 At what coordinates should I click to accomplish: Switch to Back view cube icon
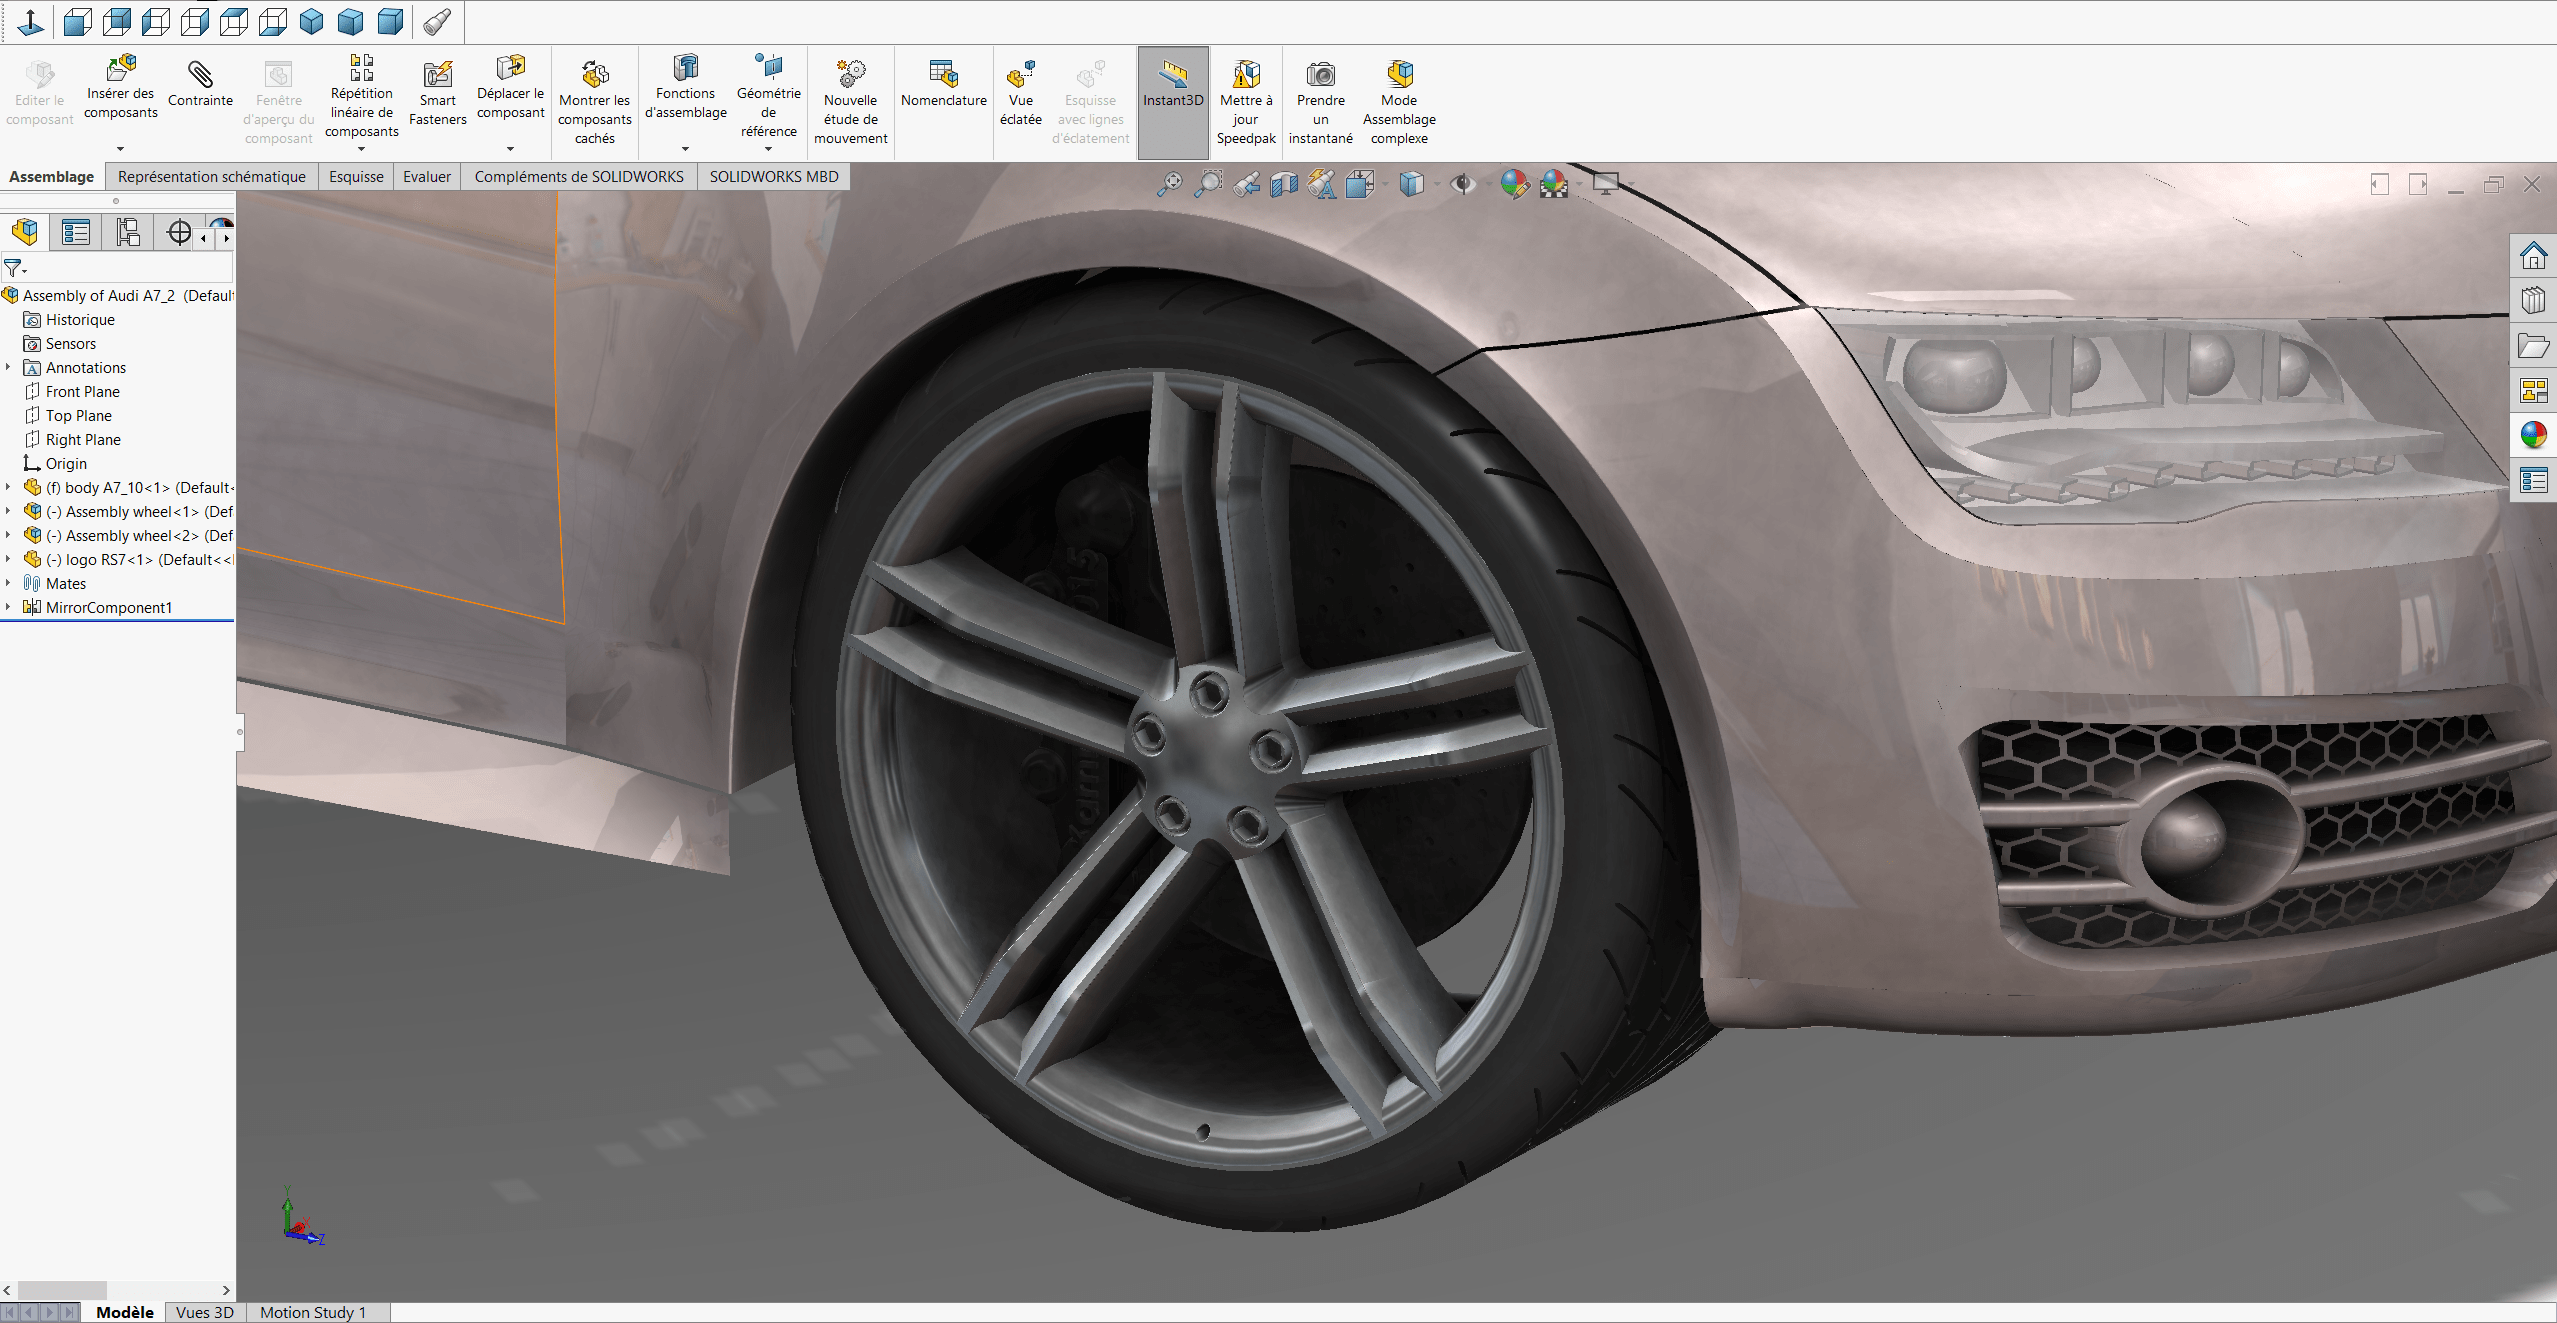117,21
